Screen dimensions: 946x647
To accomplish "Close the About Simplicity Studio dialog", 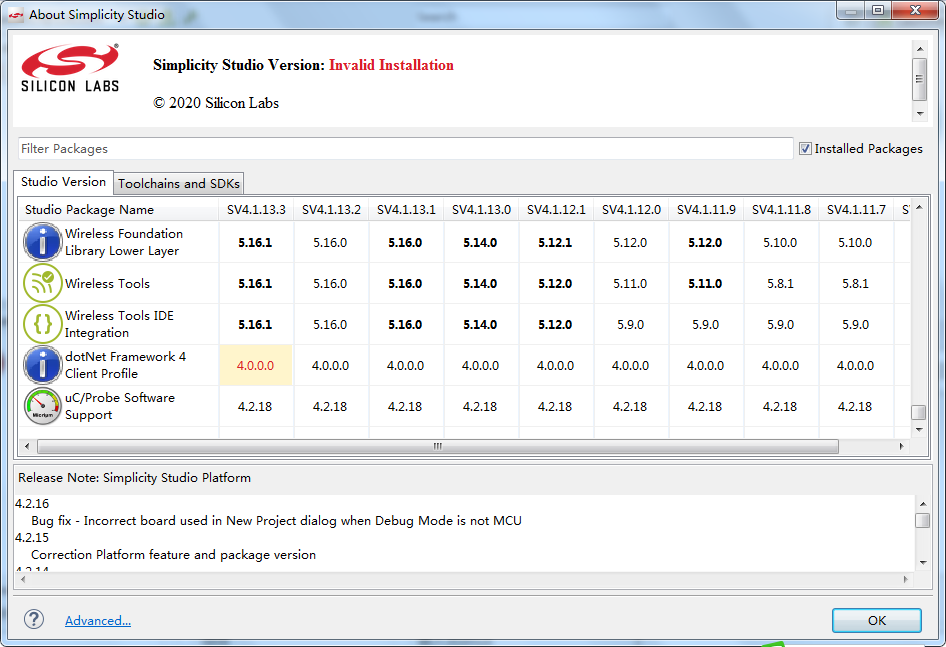I will click(915, 10).
